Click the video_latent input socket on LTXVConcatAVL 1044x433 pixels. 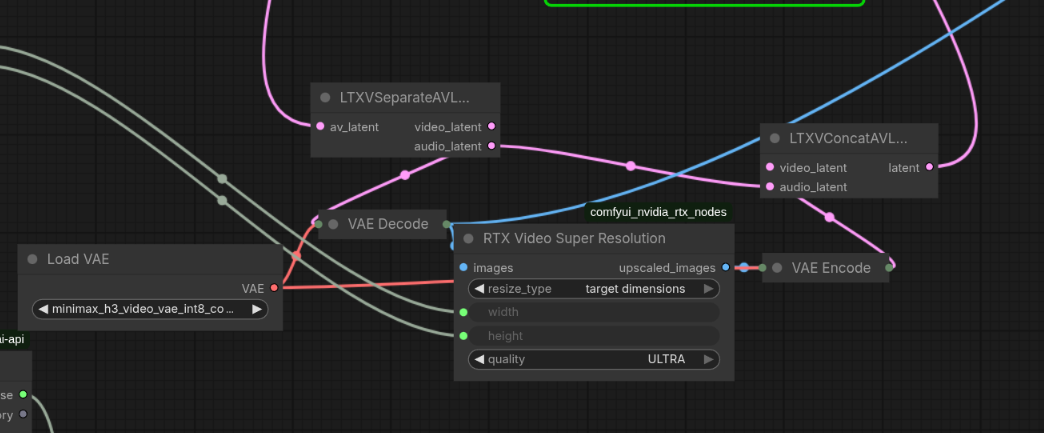tap(770, 167)
